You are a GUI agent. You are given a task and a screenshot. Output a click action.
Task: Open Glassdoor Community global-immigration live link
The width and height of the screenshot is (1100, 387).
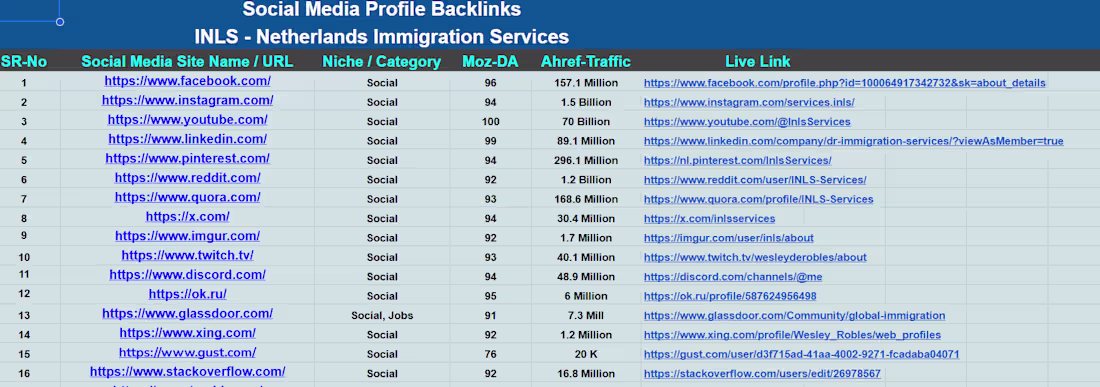[x=794, y=316]
